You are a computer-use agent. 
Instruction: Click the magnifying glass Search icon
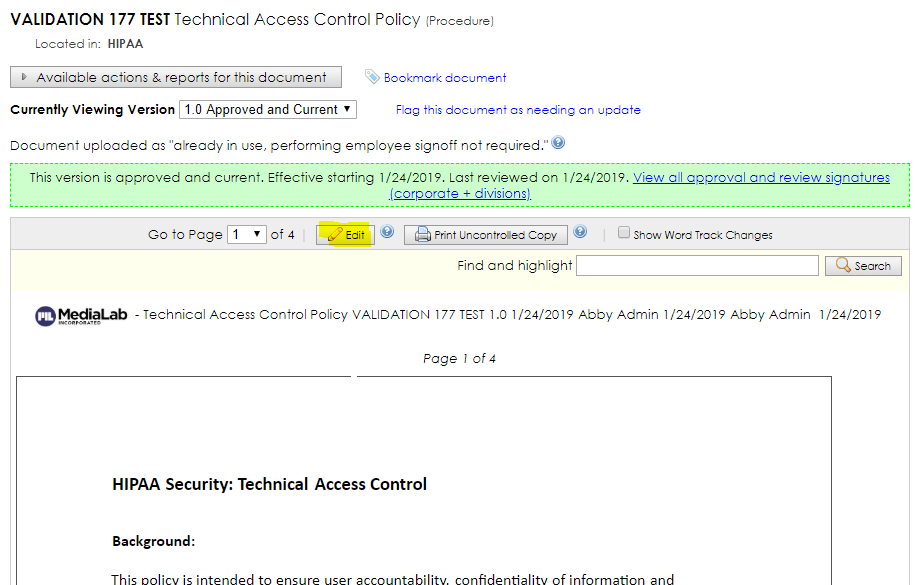tap(843, 265)
